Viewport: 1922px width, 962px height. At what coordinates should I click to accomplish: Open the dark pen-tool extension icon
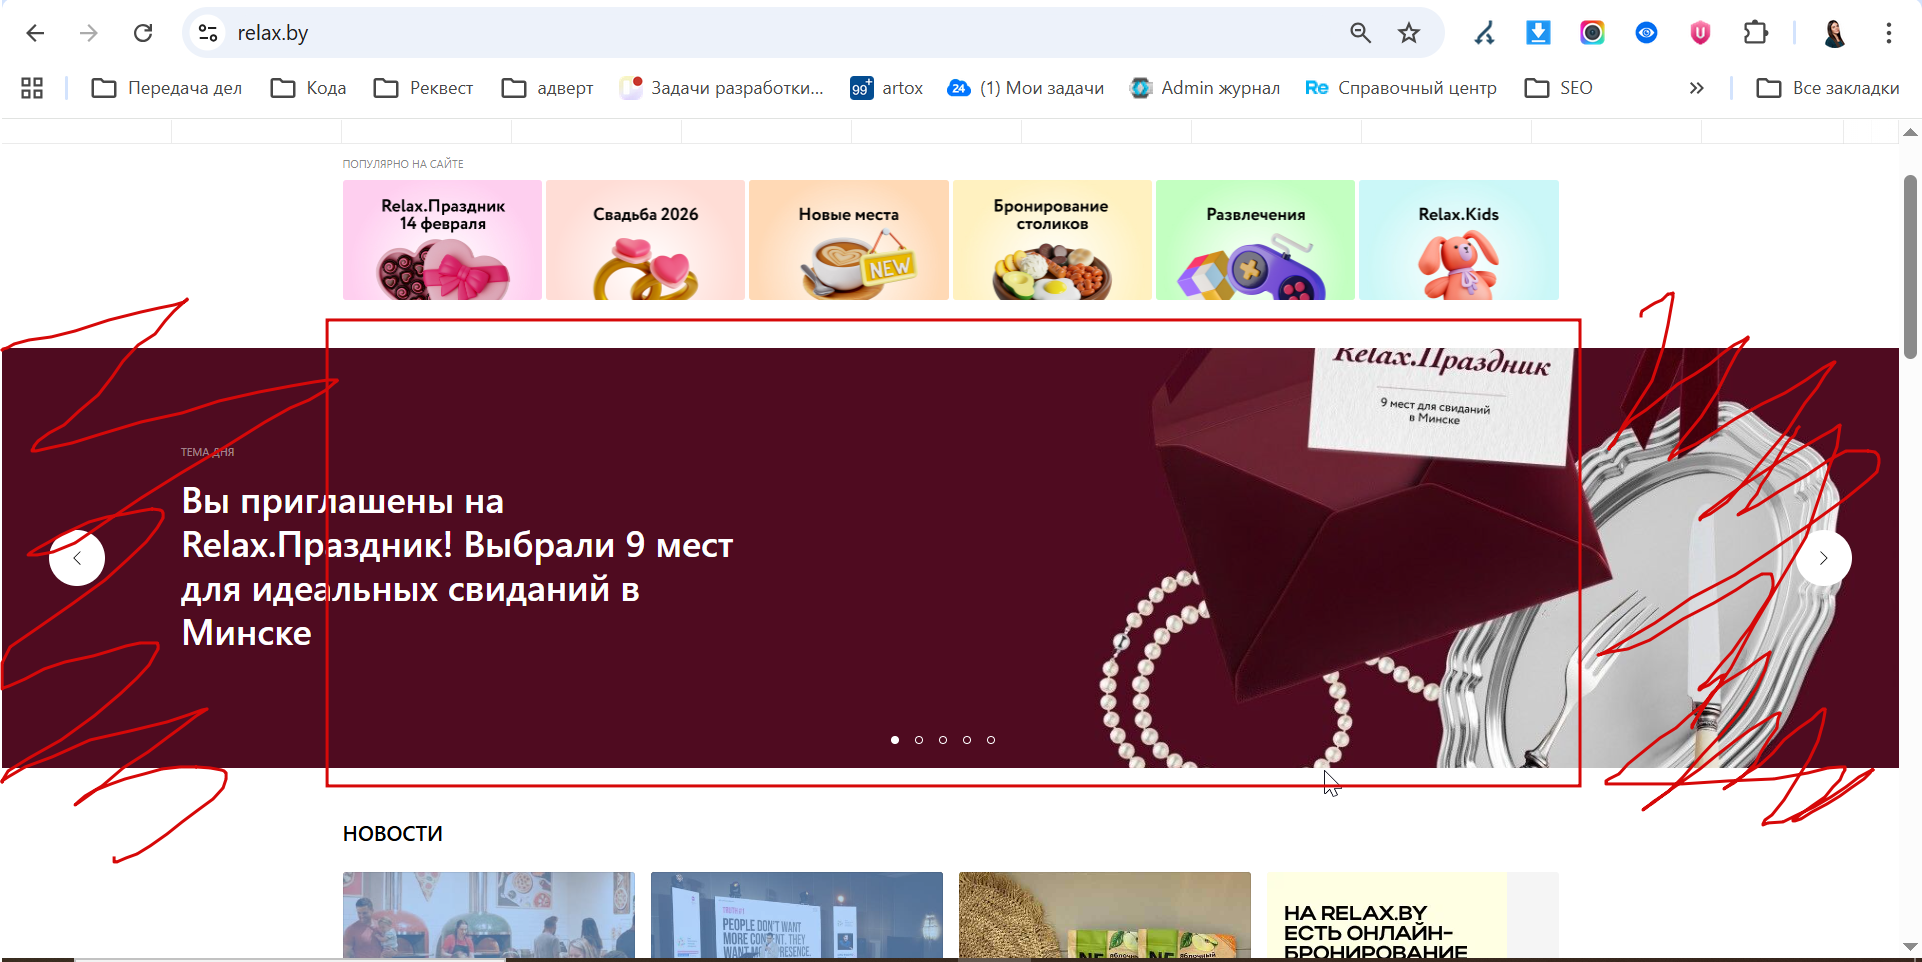pyautogui.click(x=1484, y=33)
